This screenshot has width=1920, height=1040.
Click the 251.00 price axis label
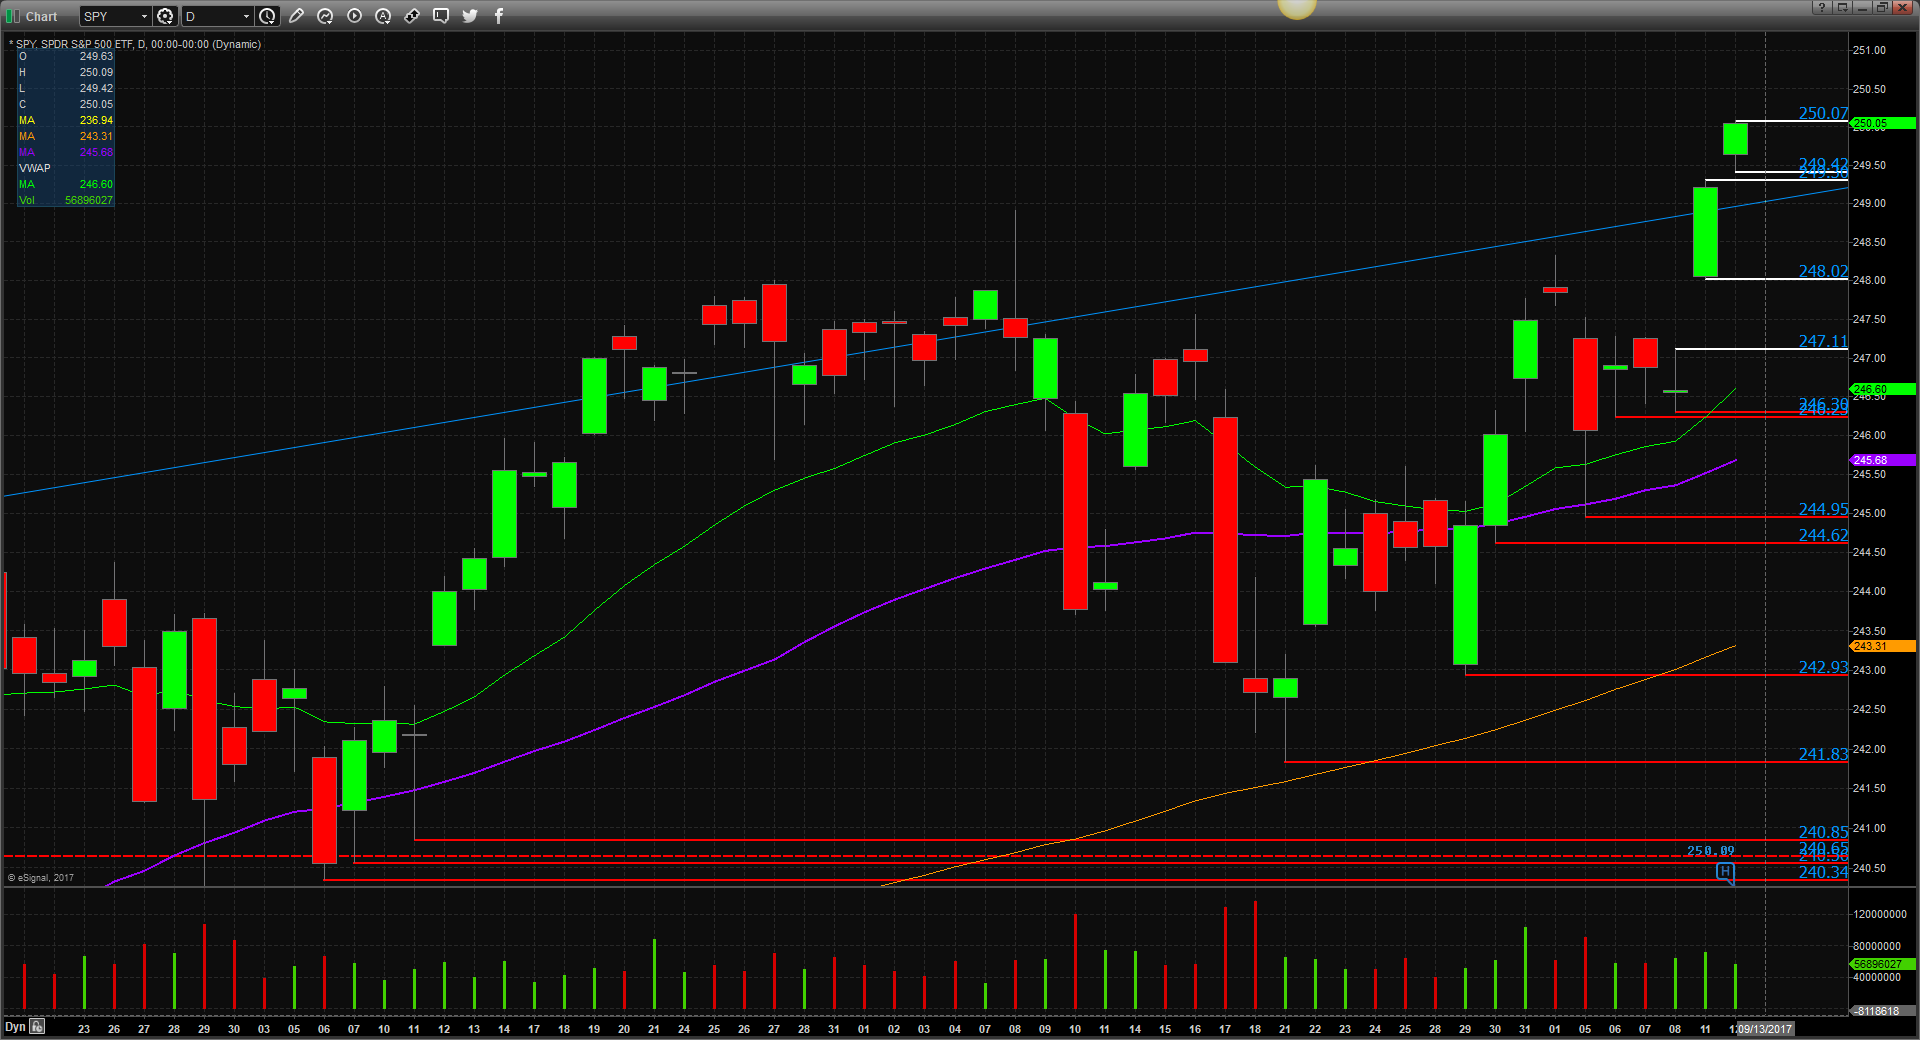pos(1869,50)
